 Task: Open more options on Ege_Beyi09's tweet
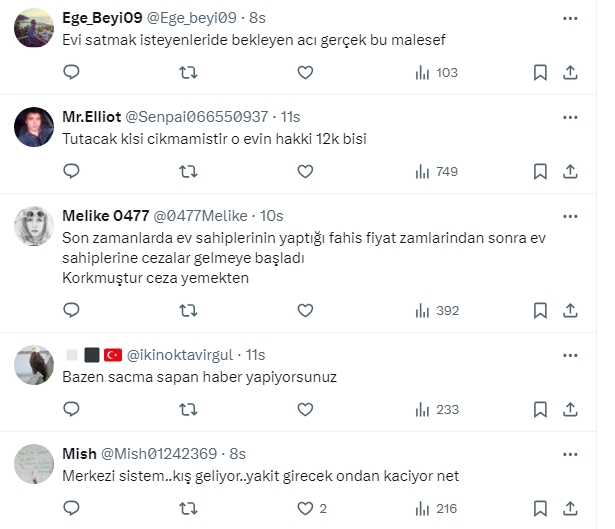tap(570, 18)
